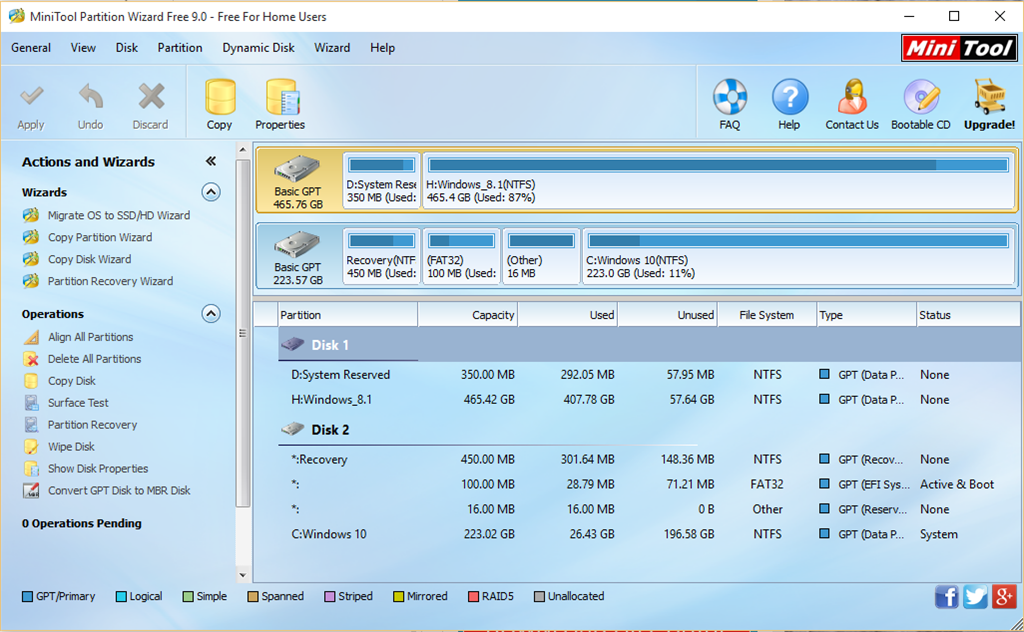Viewport: 1024px width, 632px height.
Task: Select the 223.57 GB Basic GPT disk icon
Action: [x=297, y=244]
